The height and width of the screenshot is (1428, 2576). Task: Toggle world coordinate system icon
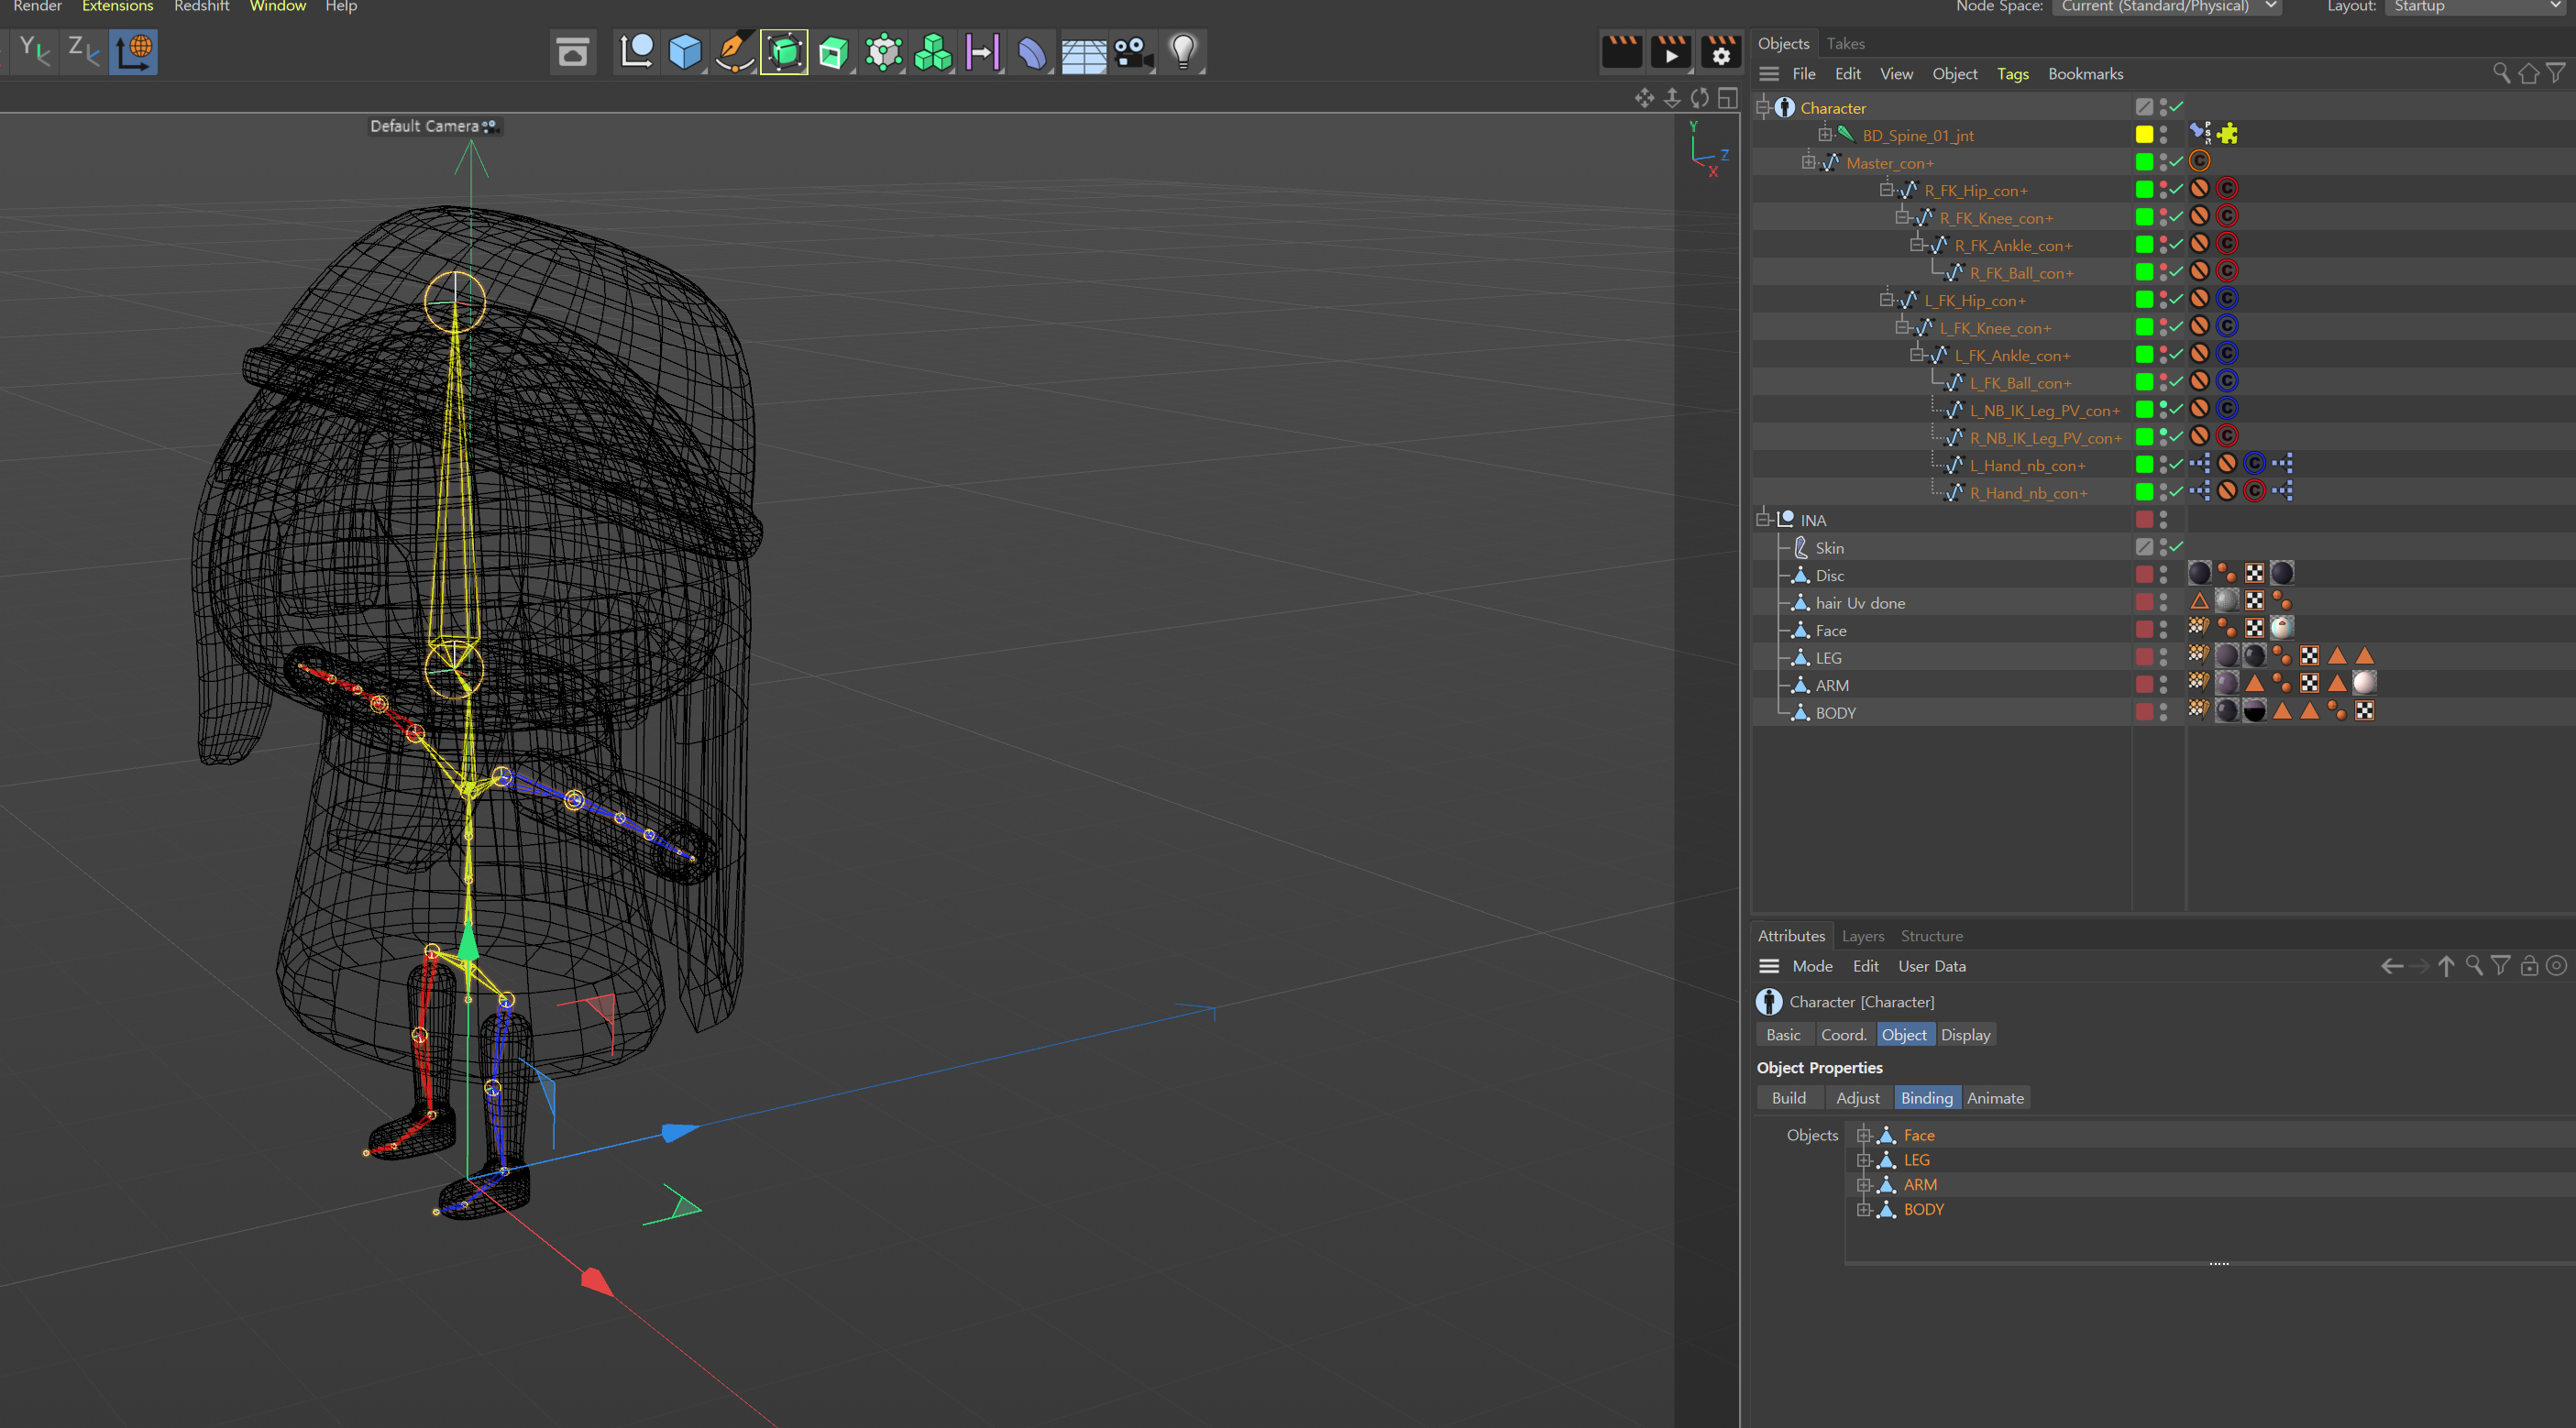pos(134,52)
